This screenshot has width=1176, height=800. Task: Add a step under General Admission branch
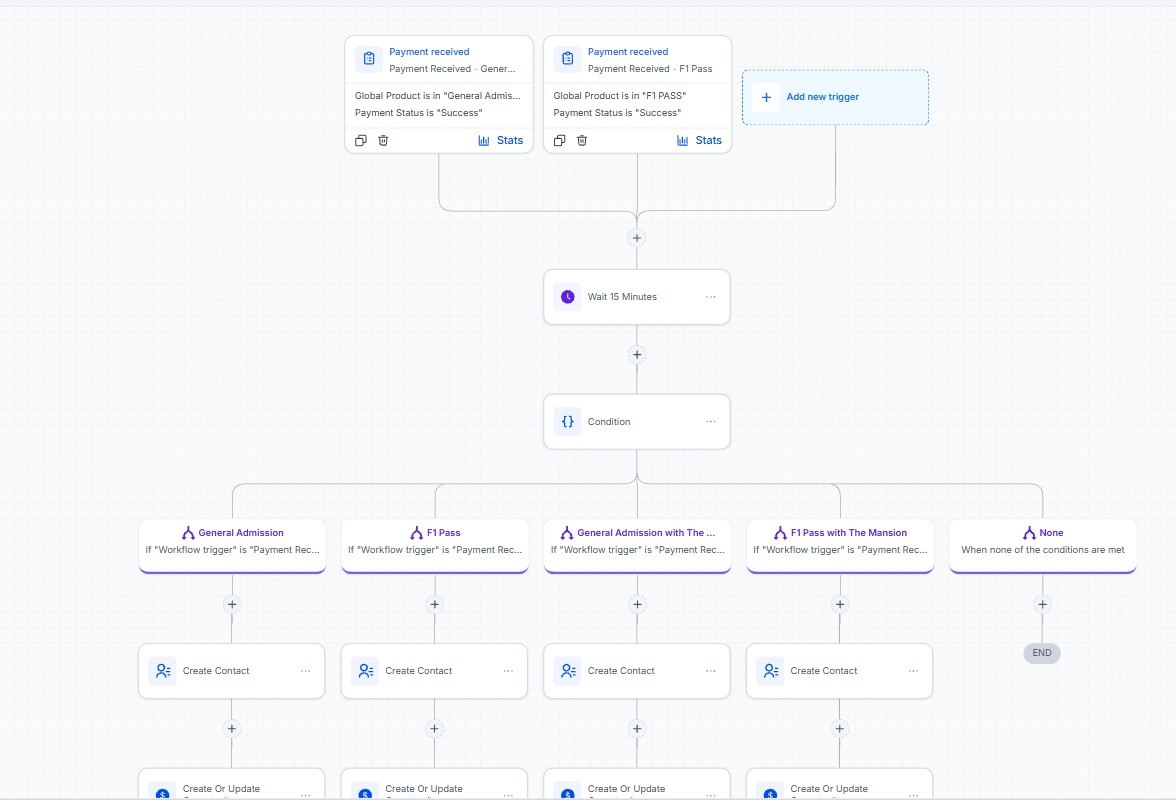(232, 604)
